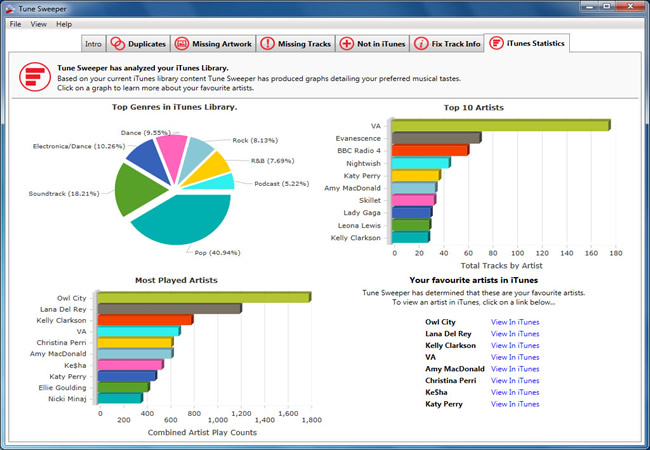Click the Evanescence bar in Top 10 Artists
Image resolution: width=650 pixels, height=450 pixels.
[437, 138]
